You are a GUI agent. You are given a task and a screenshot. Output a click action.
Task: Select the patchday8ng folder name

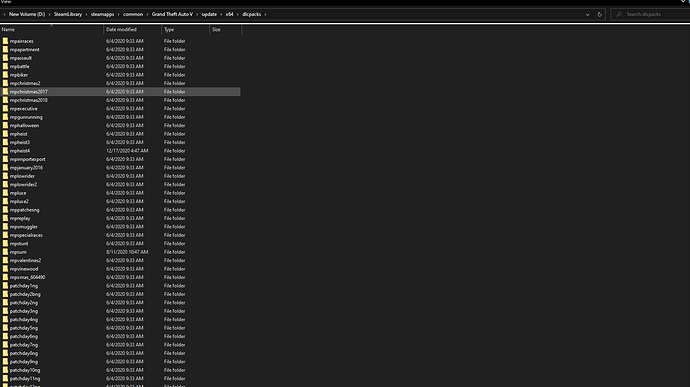[24, 353]
